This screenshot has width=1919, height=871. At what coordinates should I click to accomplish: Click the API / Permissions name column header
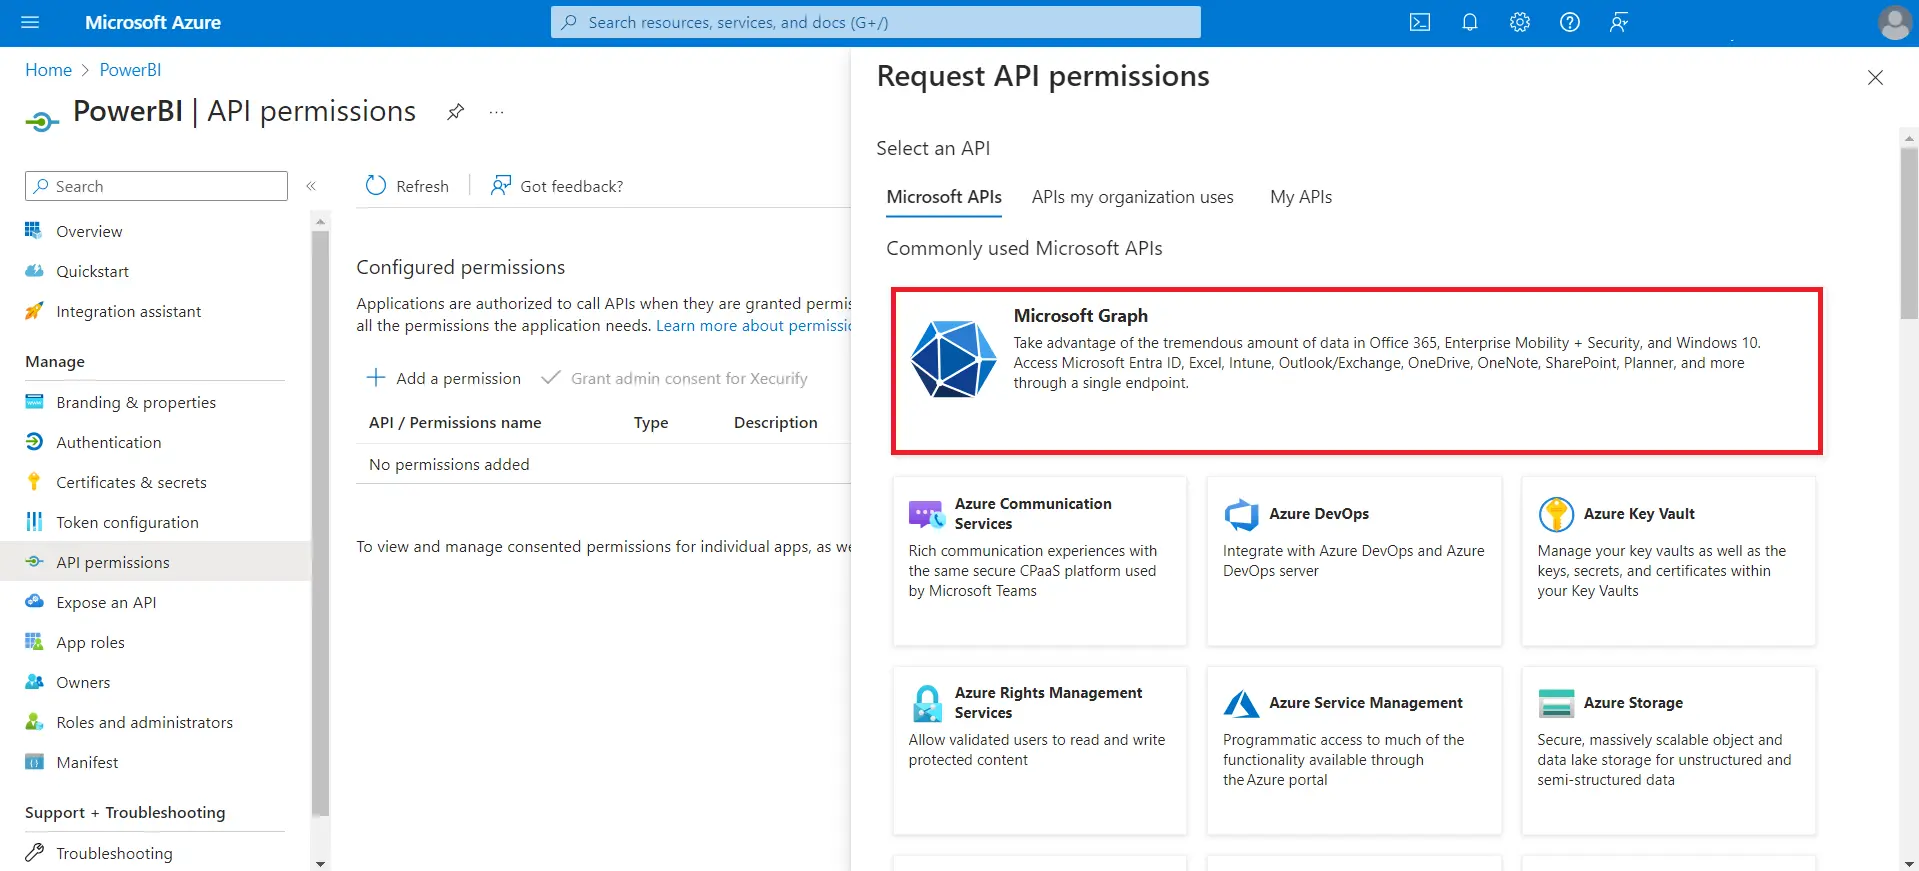pyautogui.click(x=455, y=423)
